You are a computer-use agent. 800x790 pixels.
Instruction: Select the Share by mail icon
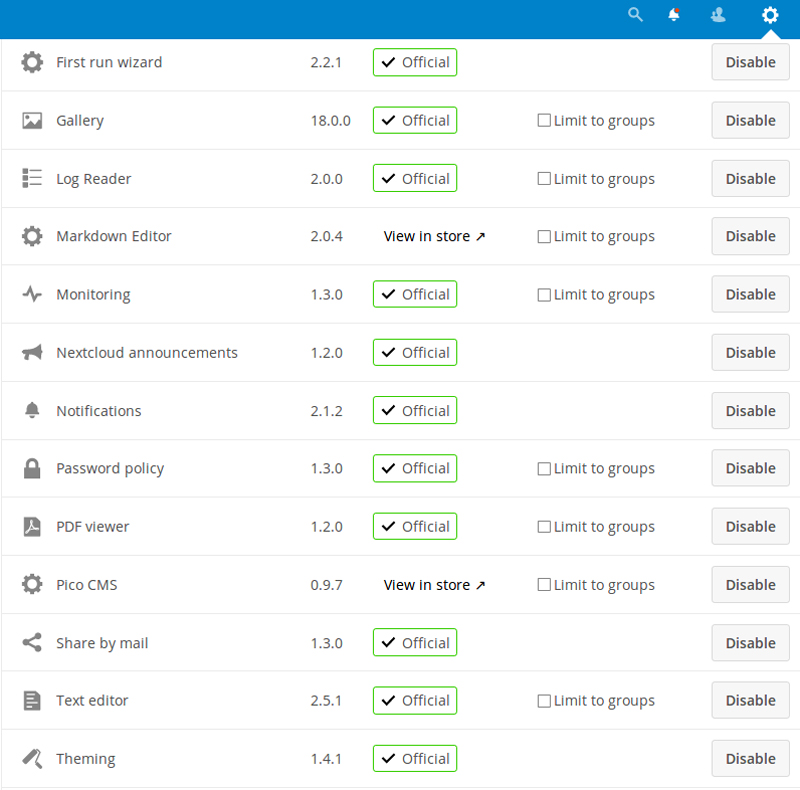tap(31, 642)
